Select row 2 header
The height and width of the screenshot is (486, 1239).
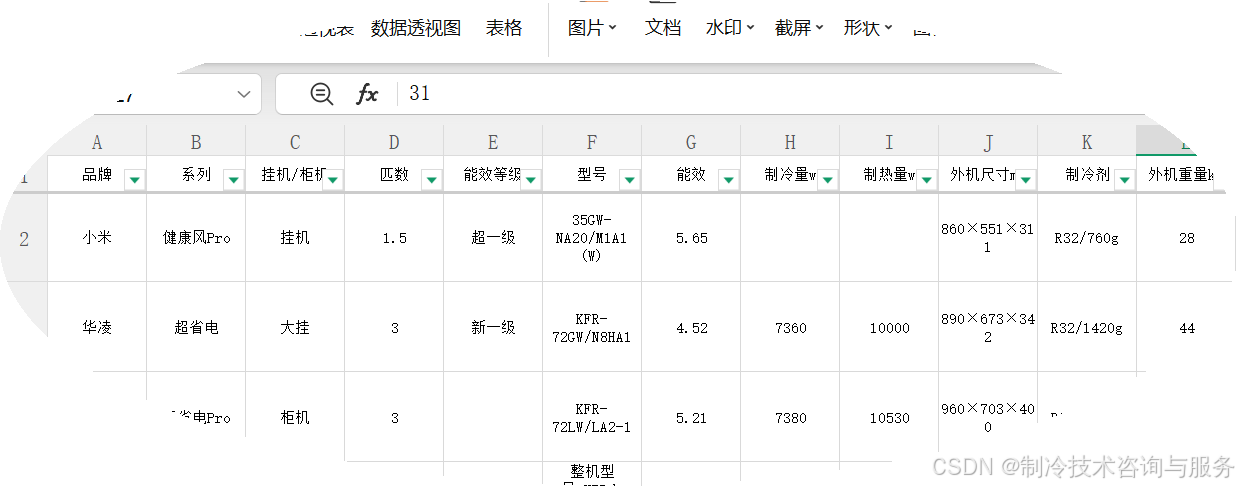(24, 238)
